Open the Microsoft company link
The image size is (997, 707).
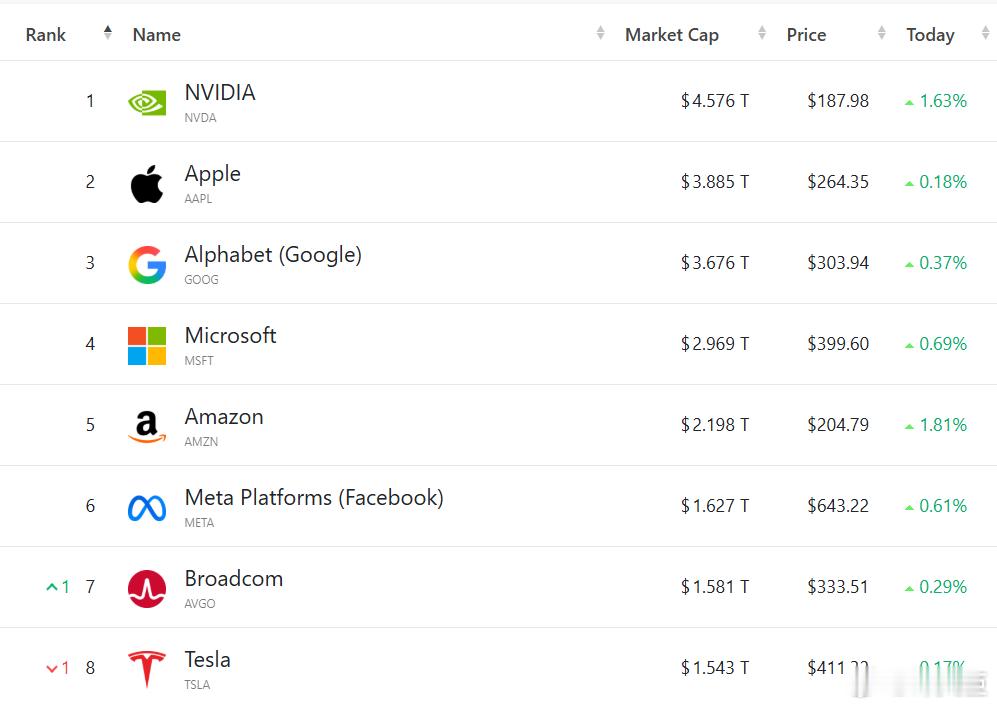coord(230,336)
